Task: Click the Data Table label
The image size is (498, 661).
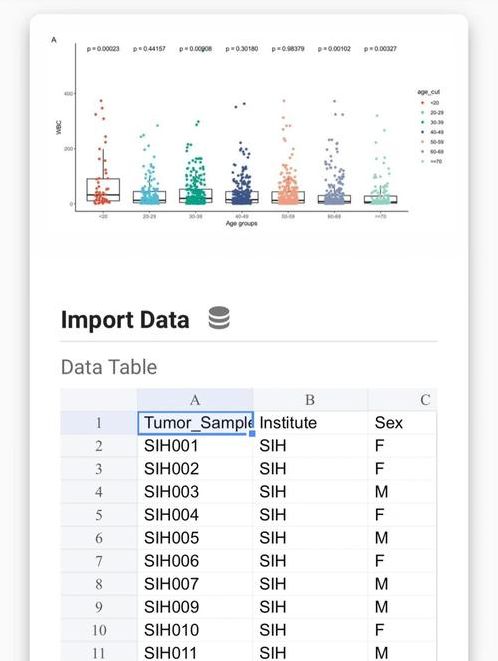Action: pyautogui.click(x=109, y=367)
